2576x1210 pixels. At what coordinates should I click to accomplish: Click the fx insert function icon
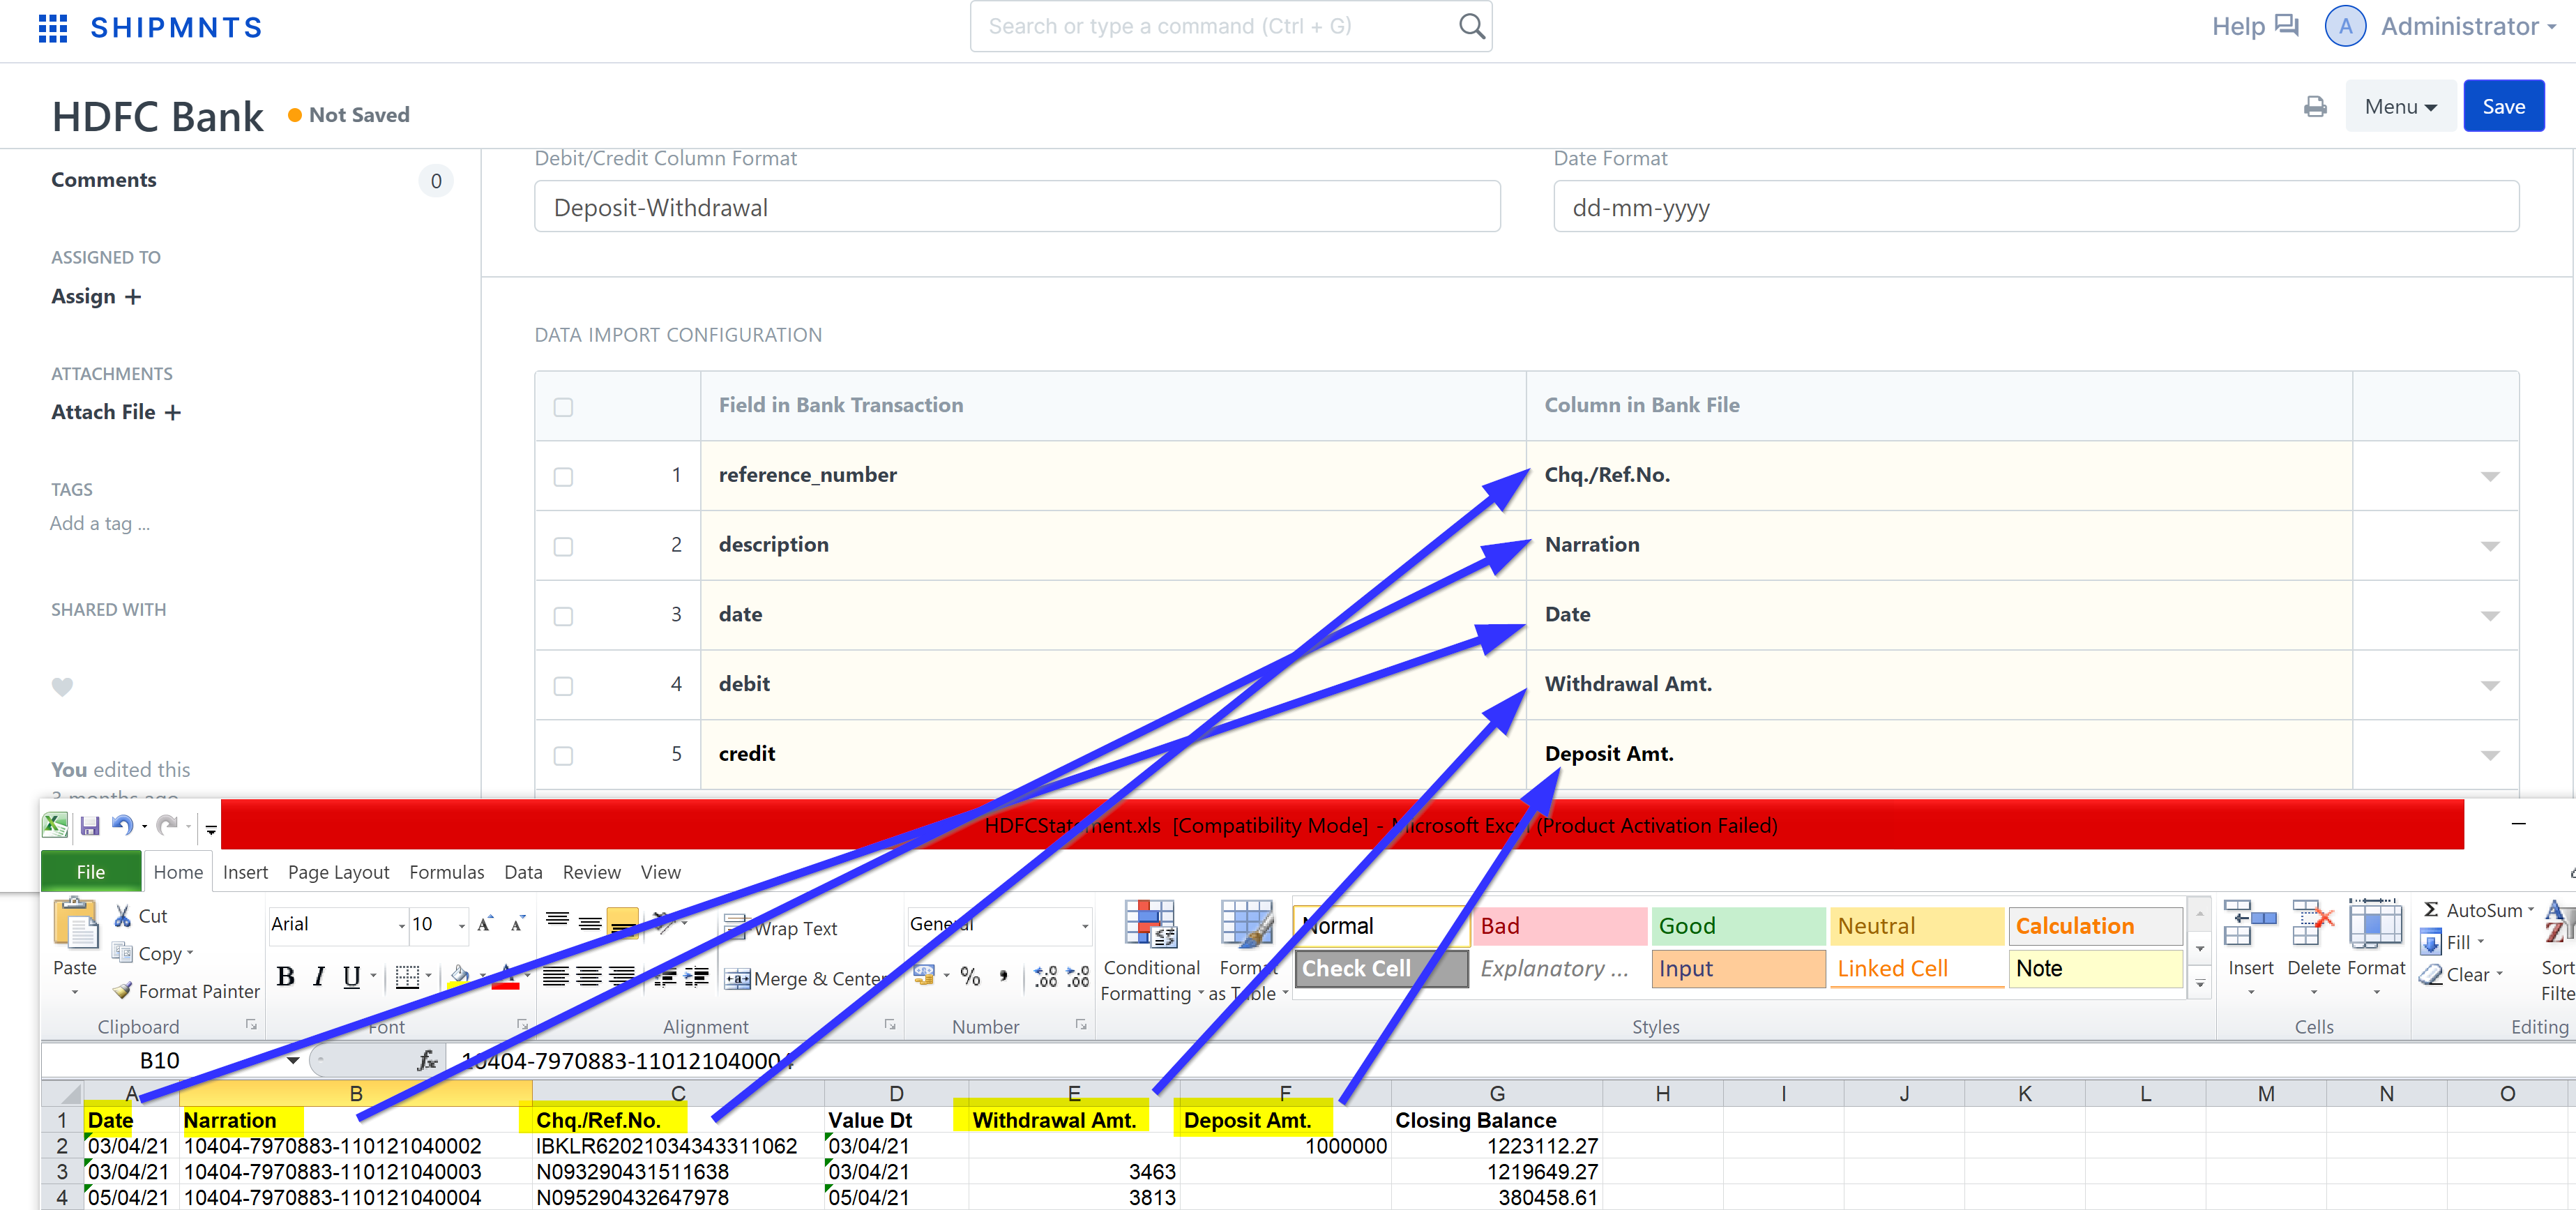427,1060
